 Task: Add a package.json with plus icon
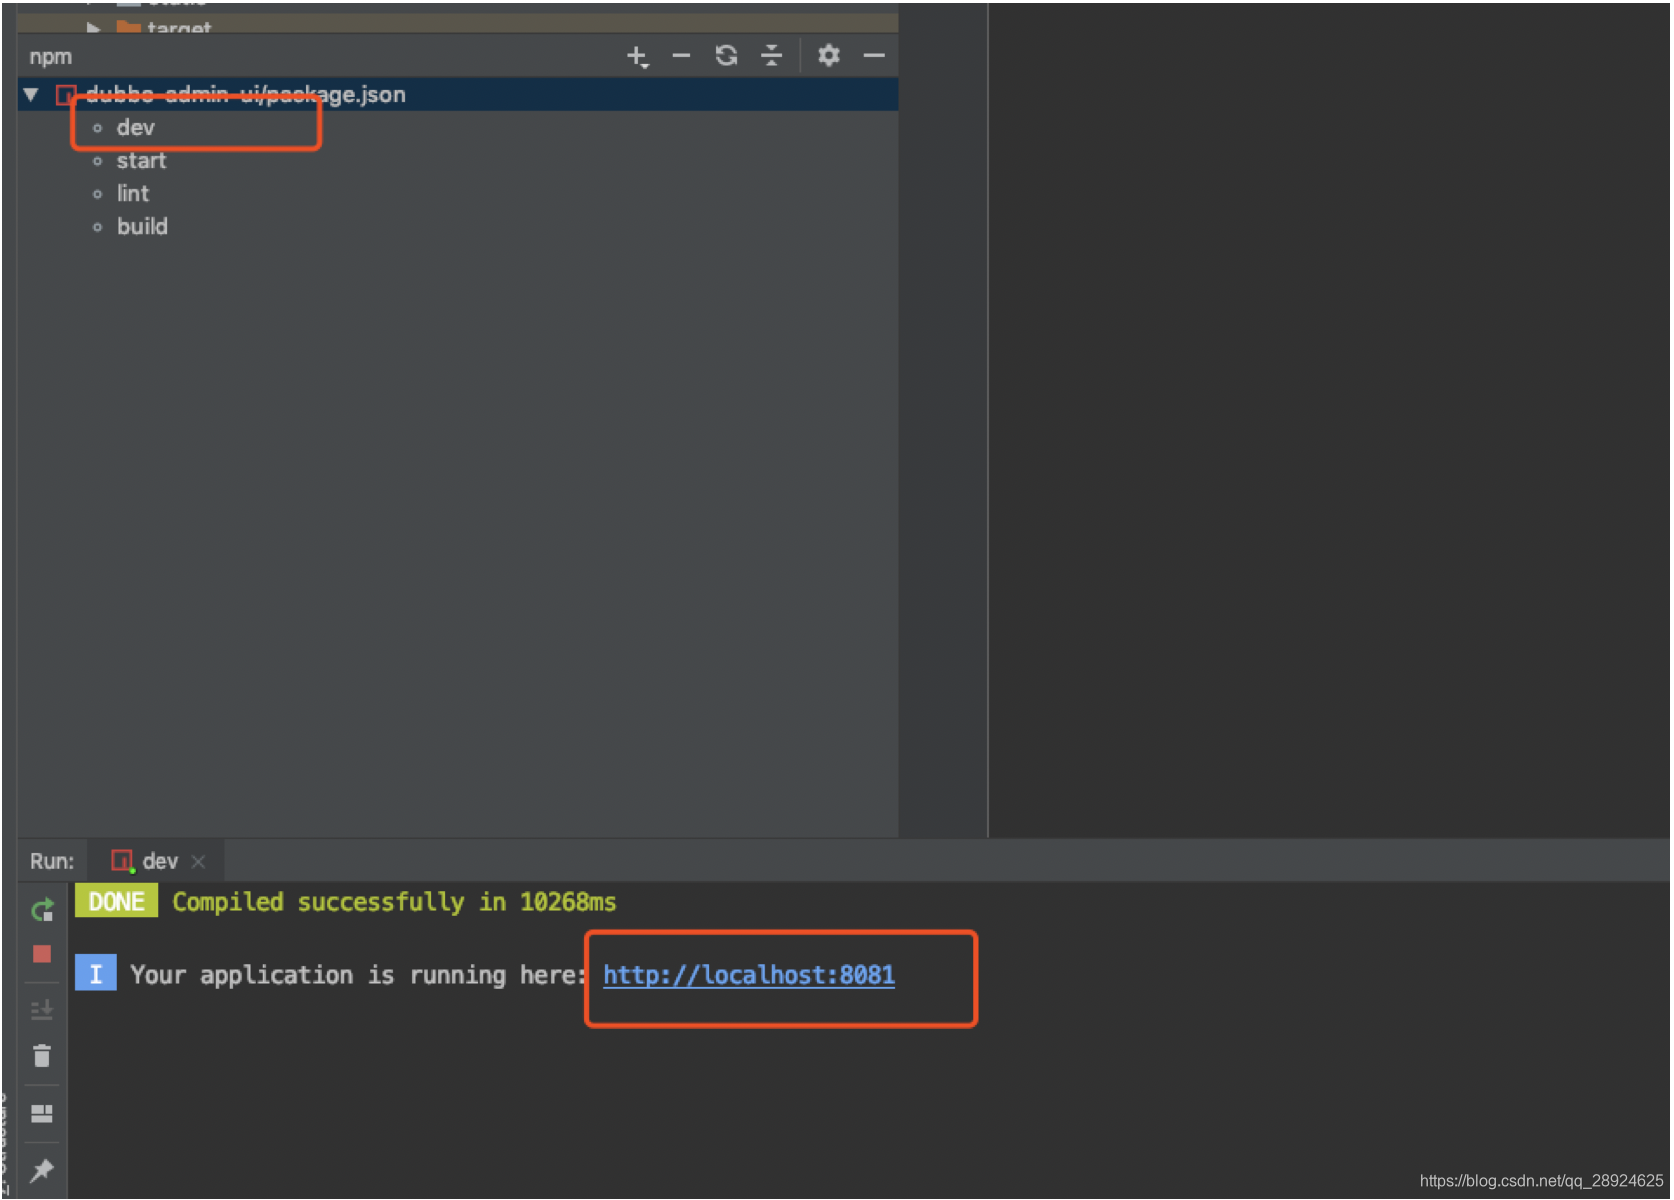[637, 56]
